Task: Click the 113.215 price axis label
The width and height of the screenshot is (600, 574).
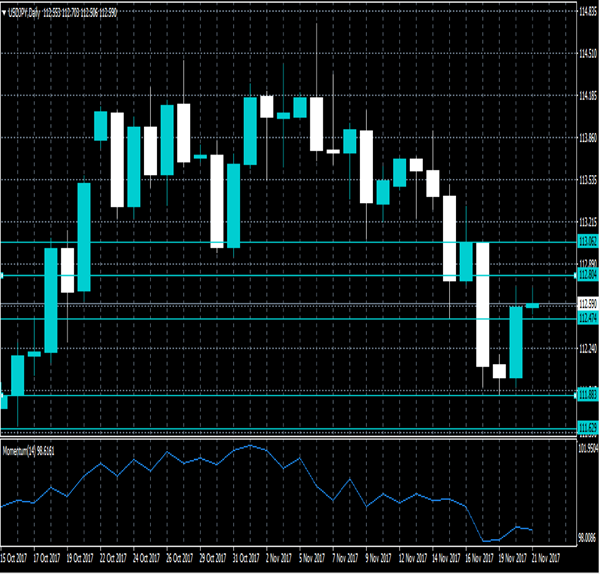Action: click(588, 222)
